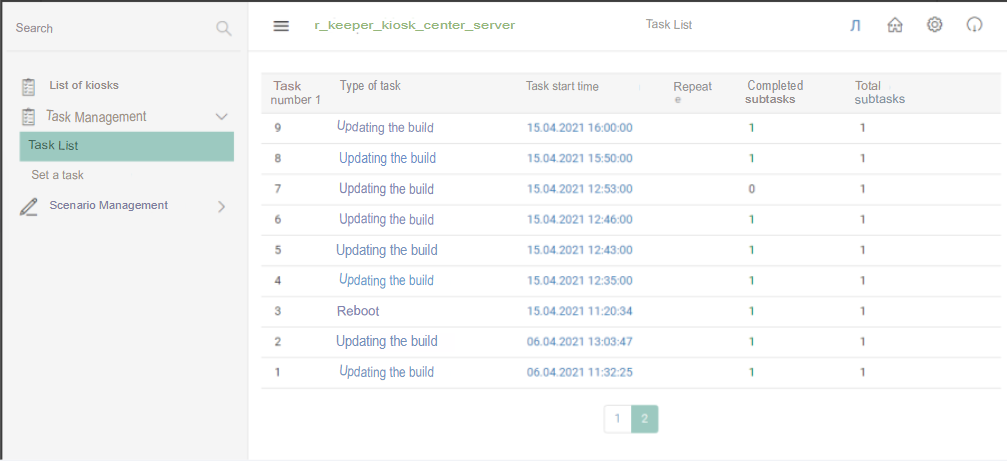The image size is (1007, 461).
Task: Select Task List in the sidebar
Action: tap(126, 146)
